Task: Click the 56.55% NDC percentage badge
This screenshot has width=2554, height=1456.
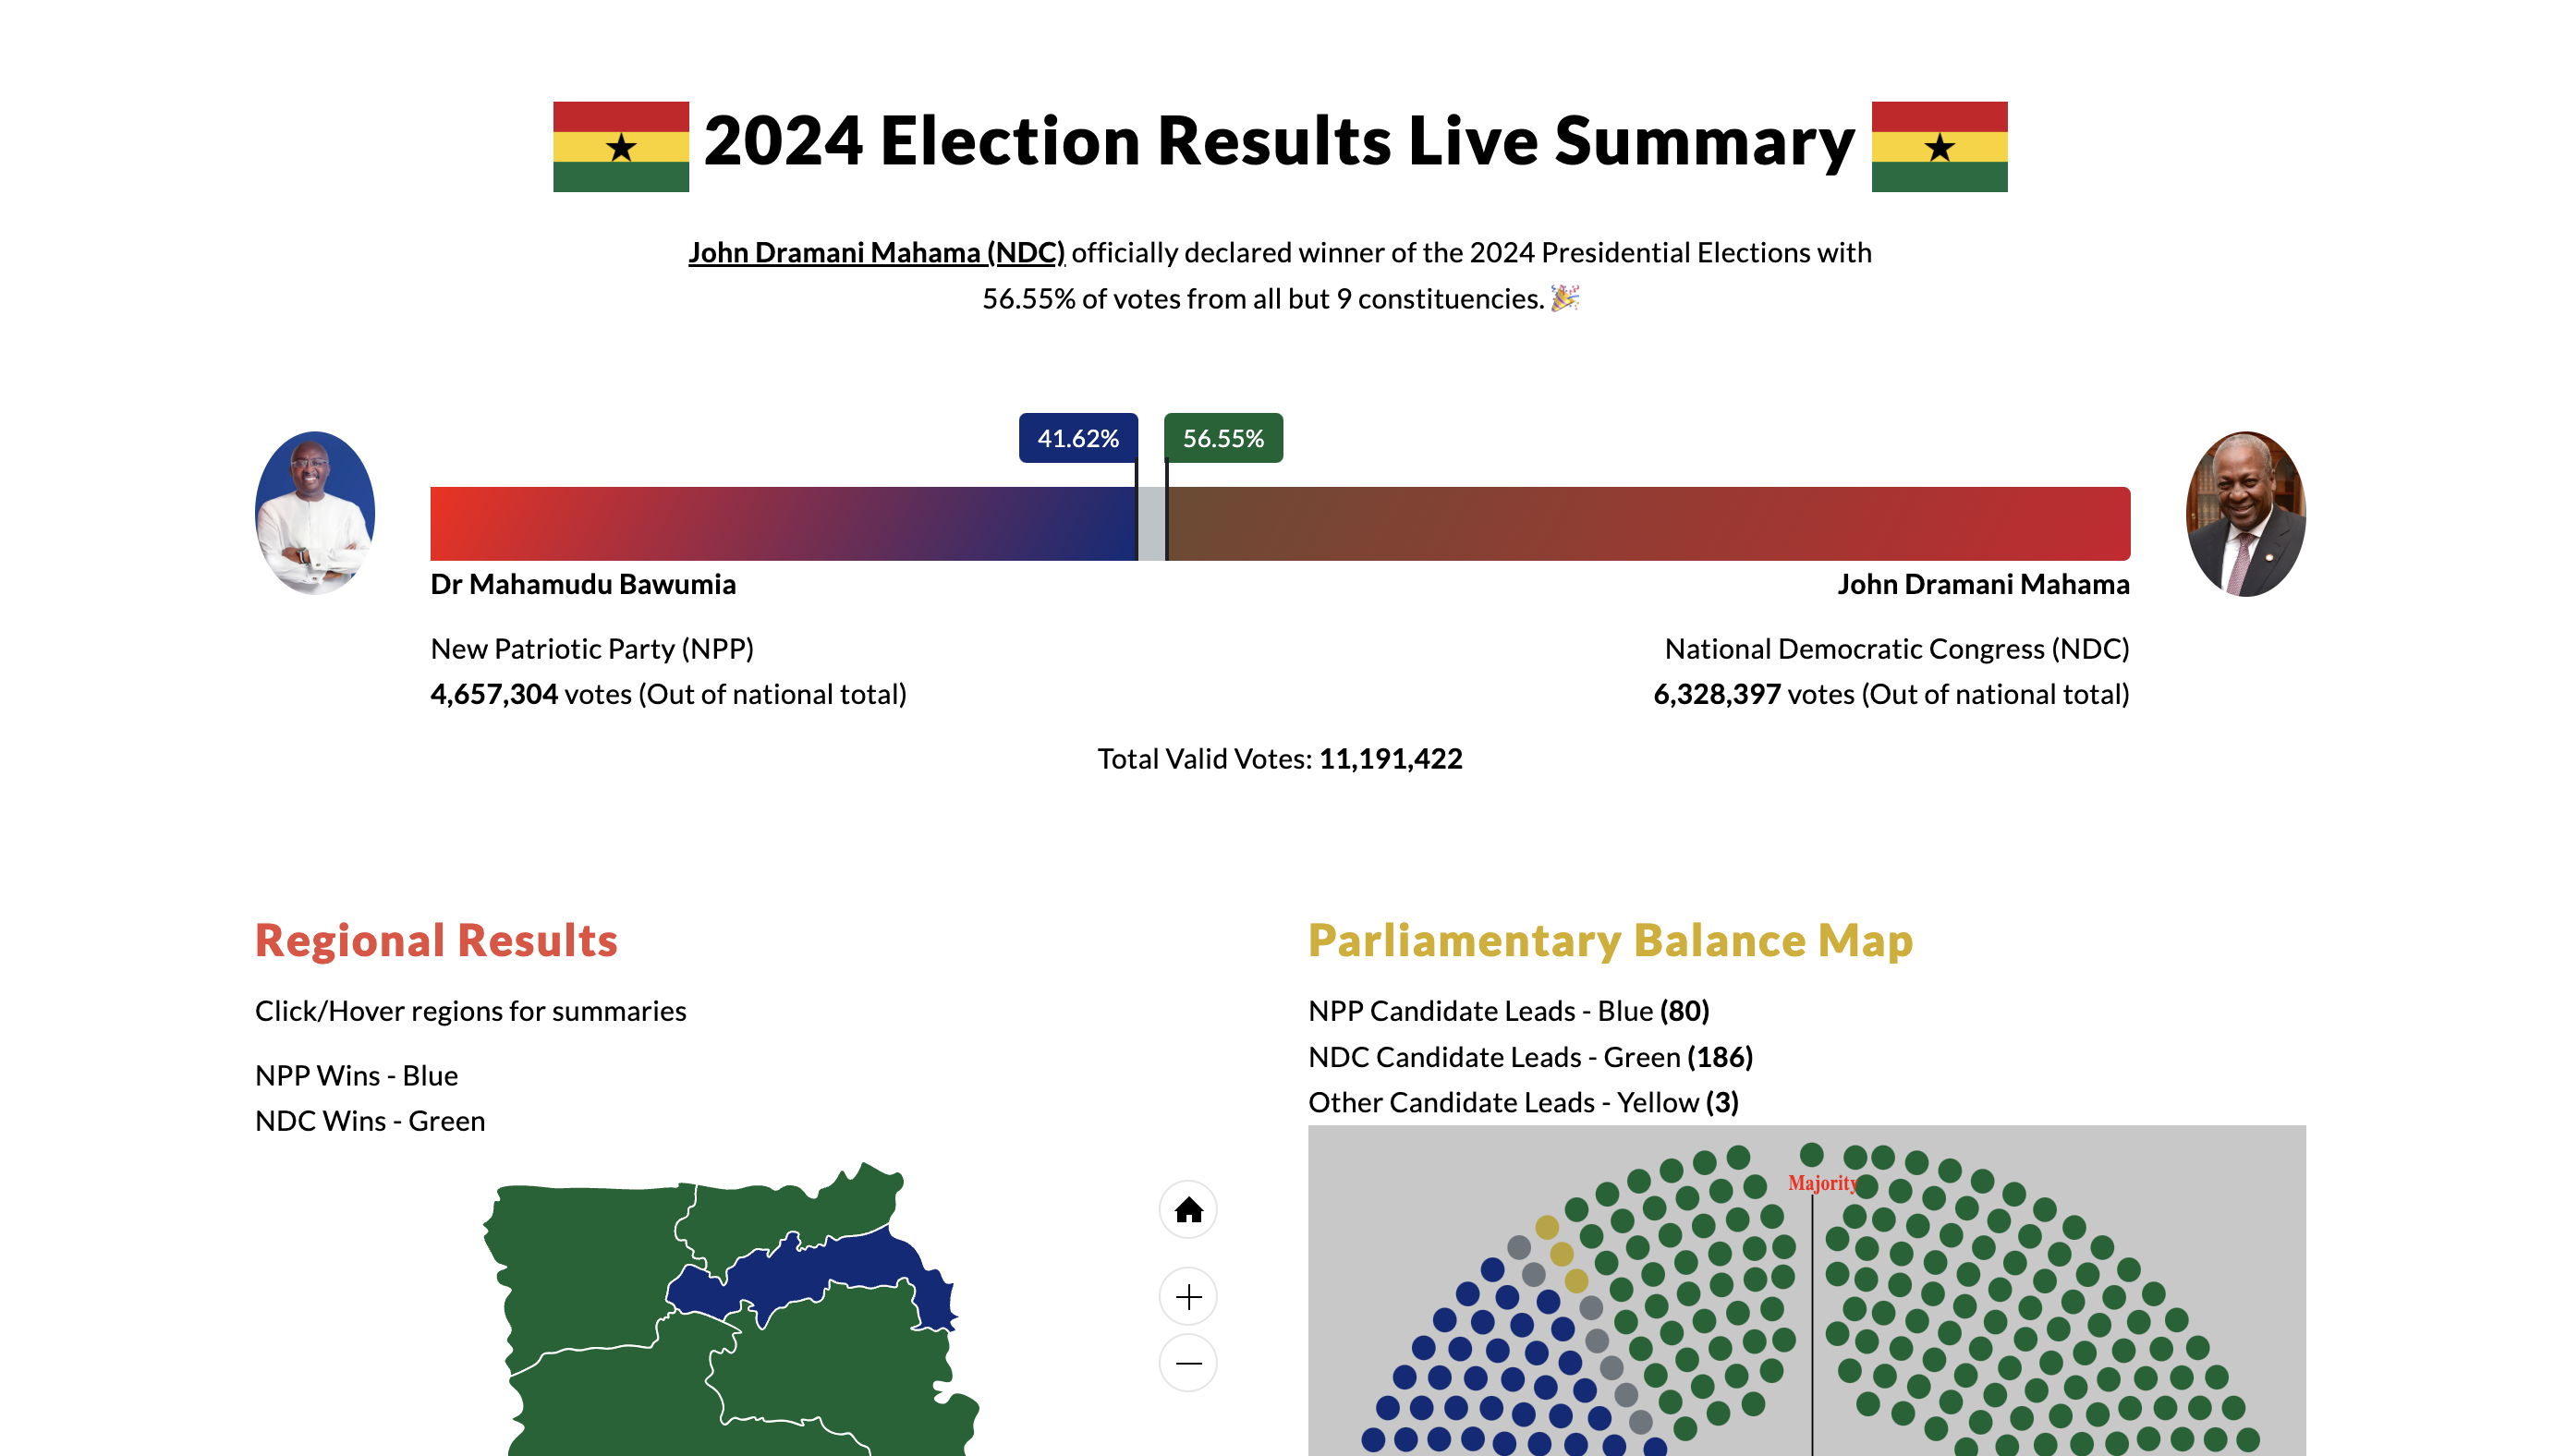Action: click(1222, 438)
